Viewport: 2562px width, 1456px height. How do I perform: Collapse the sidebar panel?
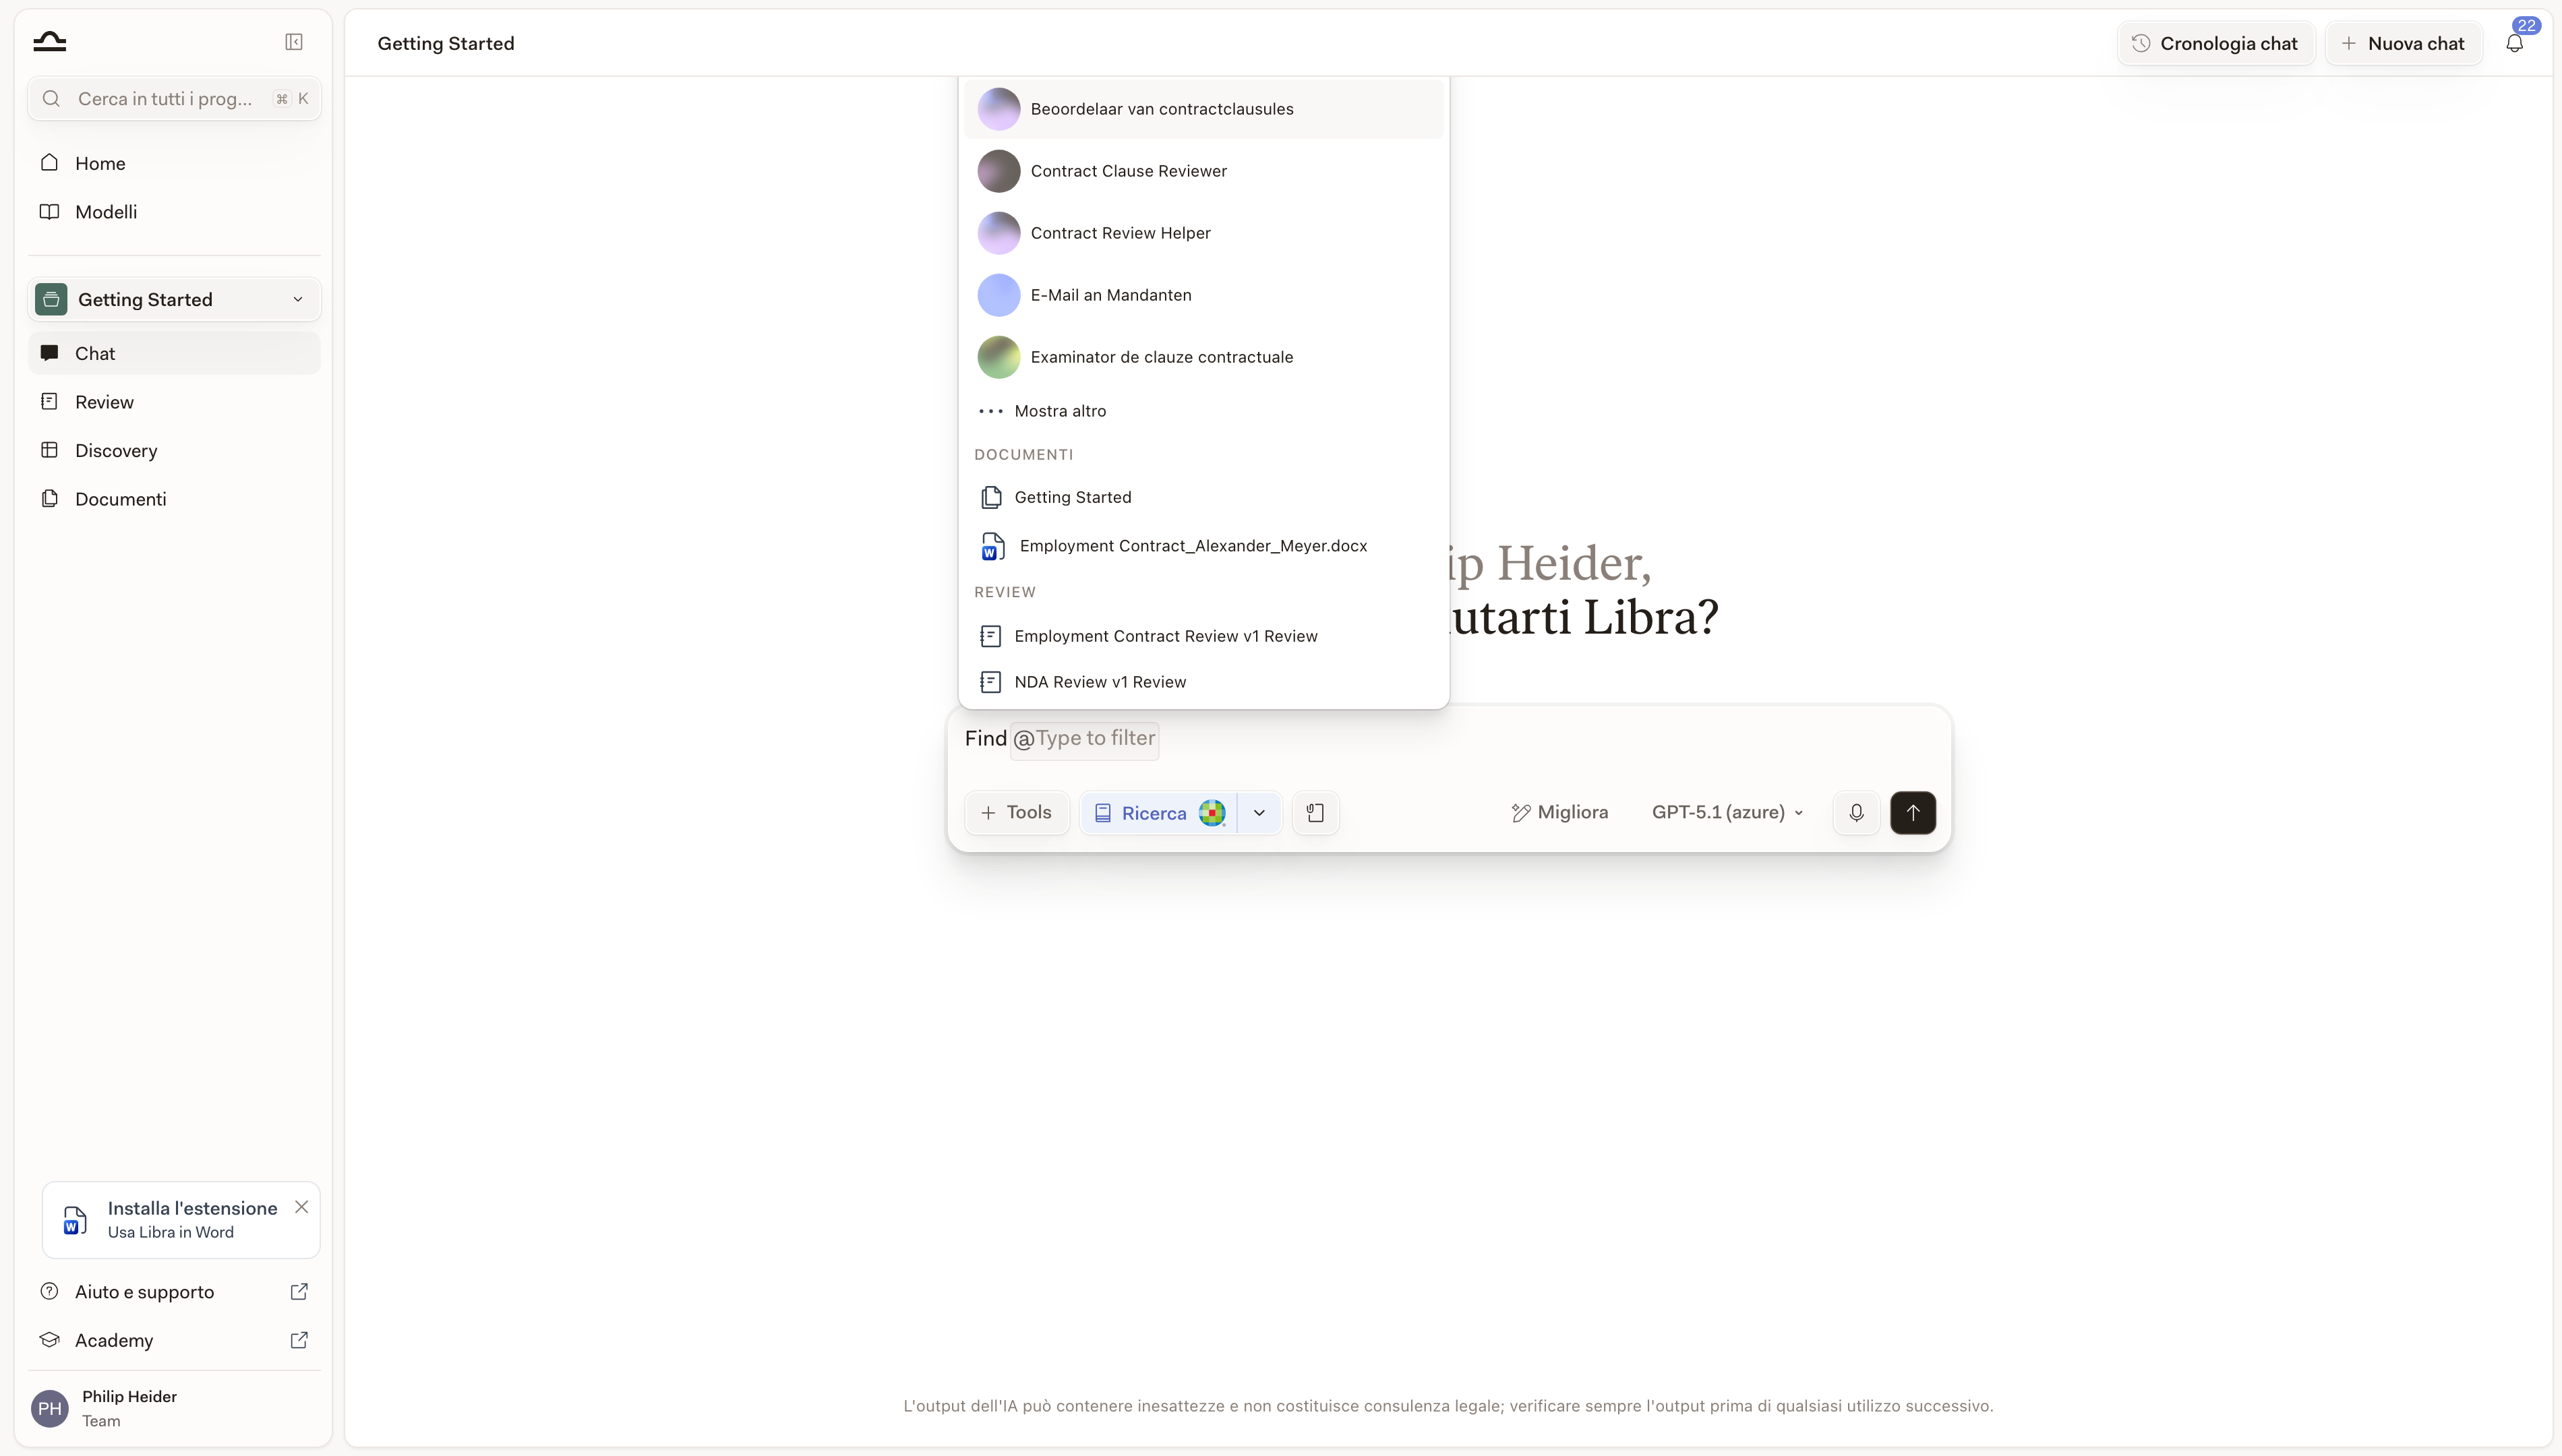tap(294, 41)
